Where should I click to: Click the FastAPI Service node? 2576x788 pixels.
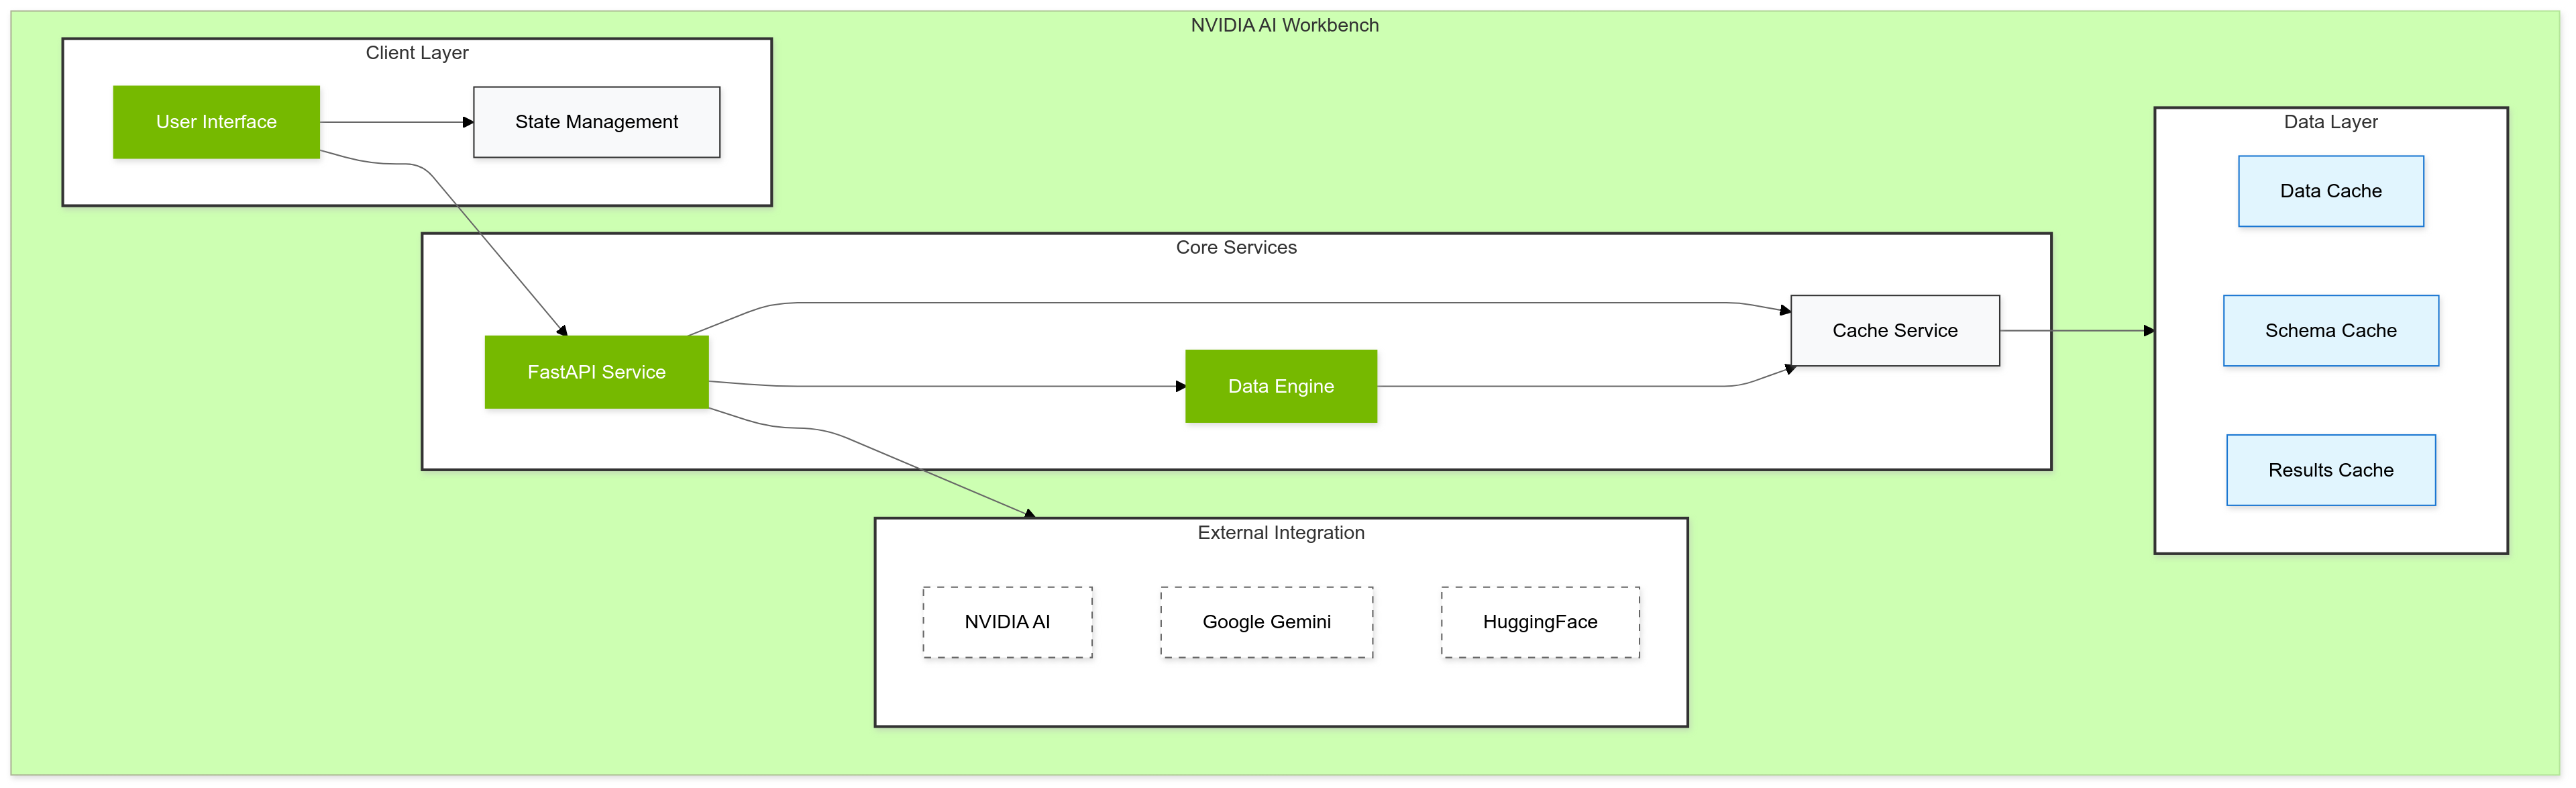coord(596,372)
